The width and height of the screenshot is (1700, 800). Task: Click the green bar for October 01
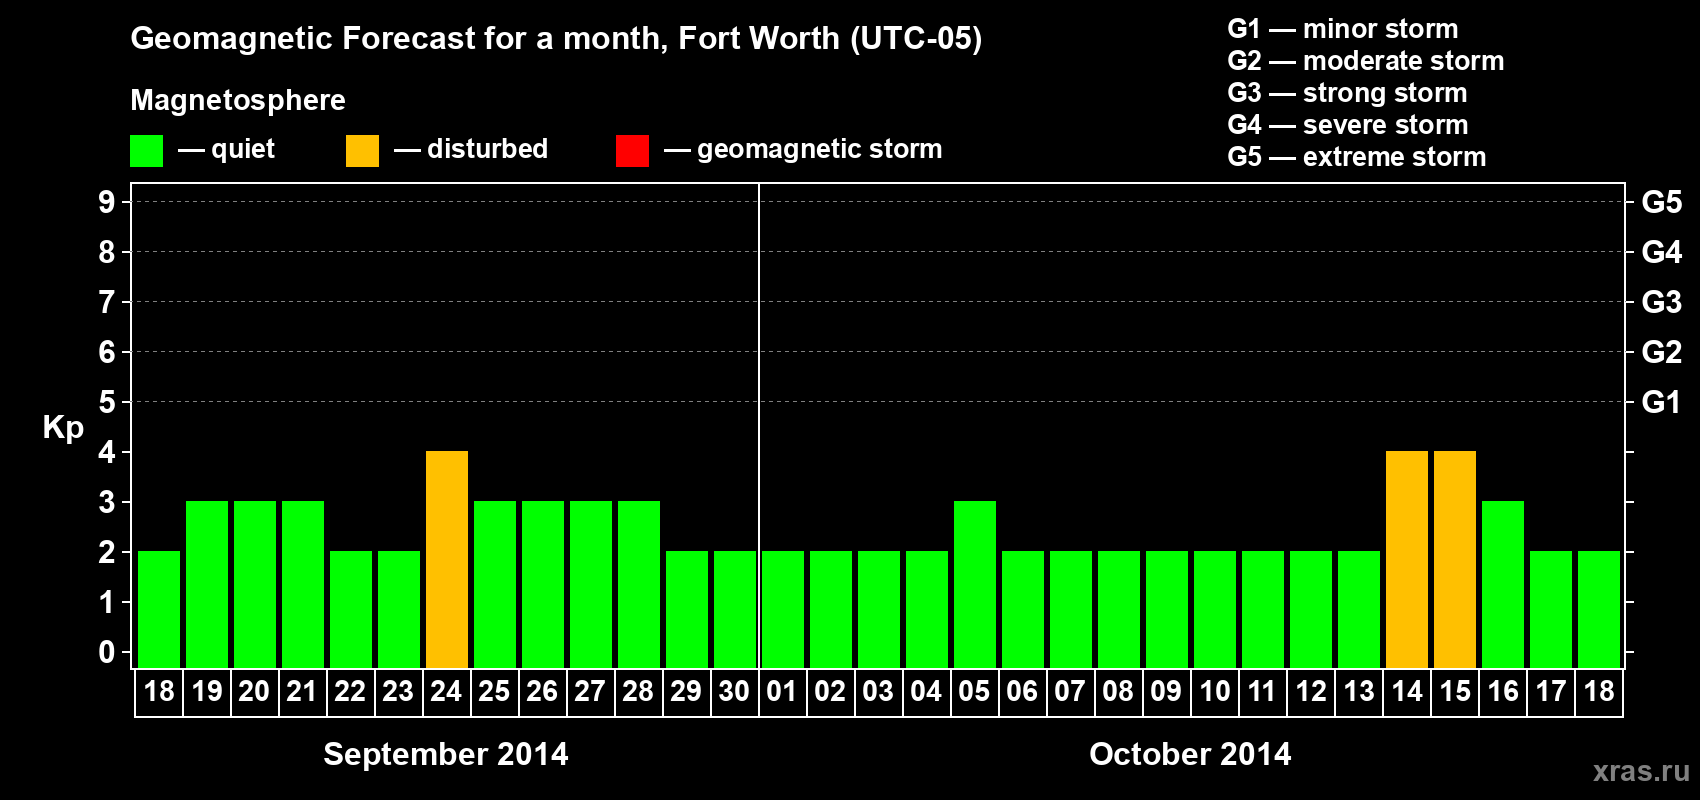783,610
